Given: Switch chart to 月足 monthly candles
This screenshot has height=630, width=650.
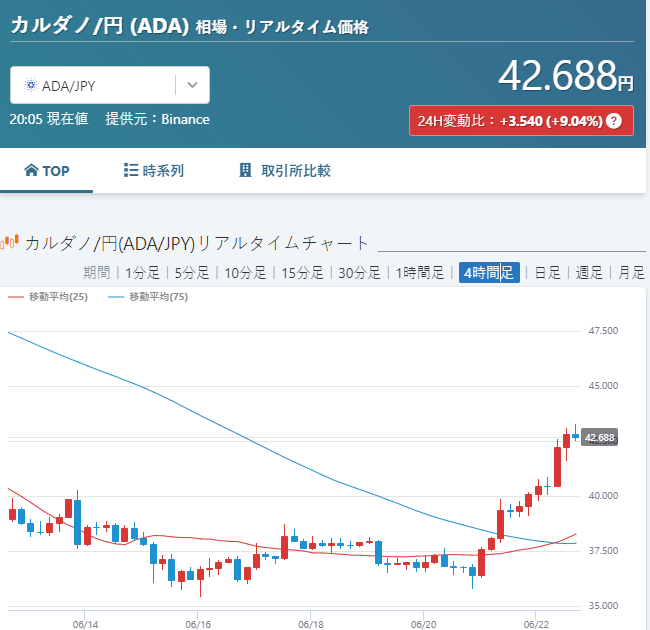Looking at the screenshot, I should coord(631,273).
